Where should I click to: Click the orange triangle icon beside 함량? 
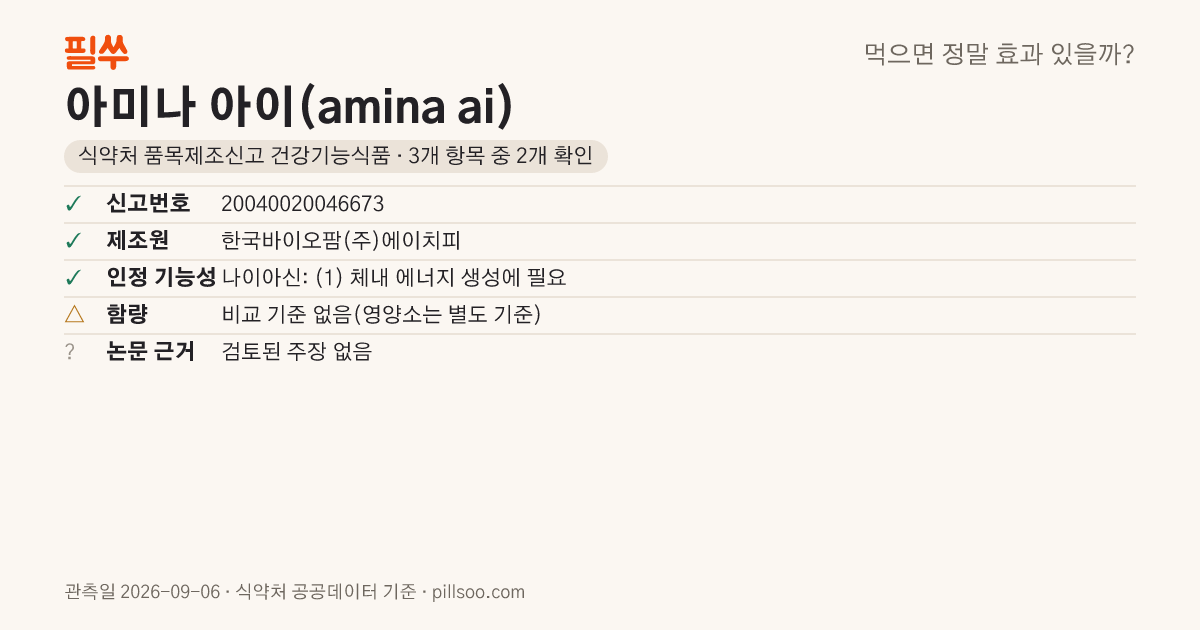point(74,315)
